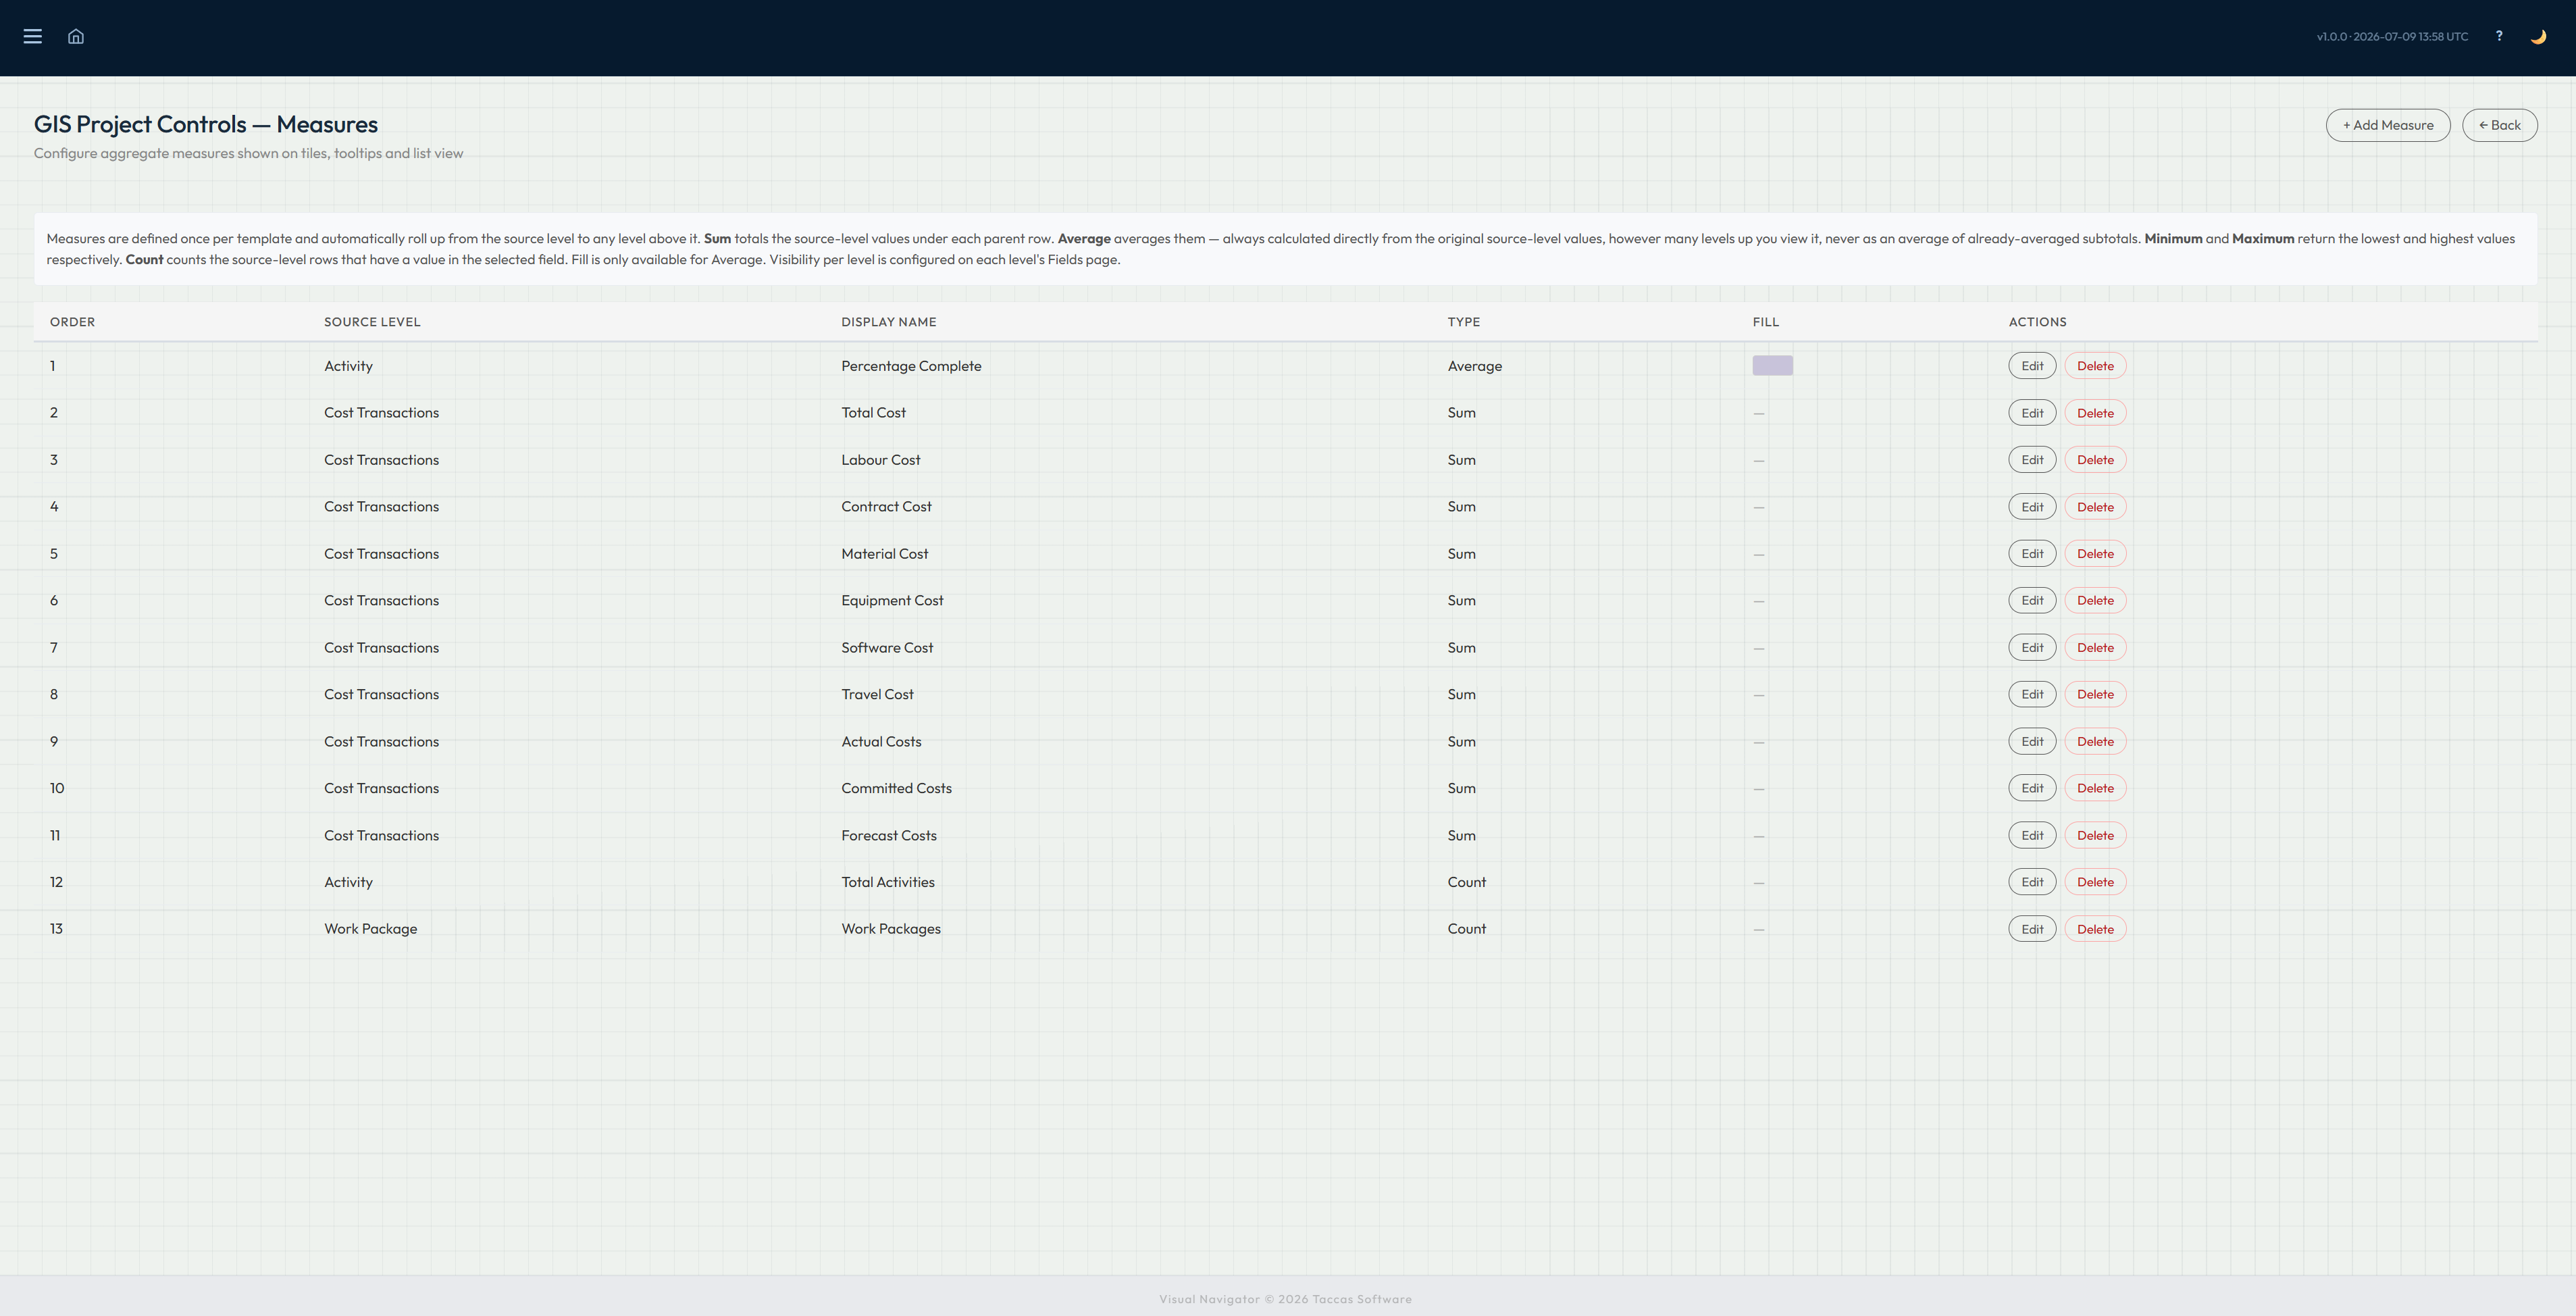Edit the Equipment Cost measure
This screenshot has width=2576, height=1316.
pyautogui.click(x=2032, y=601)
